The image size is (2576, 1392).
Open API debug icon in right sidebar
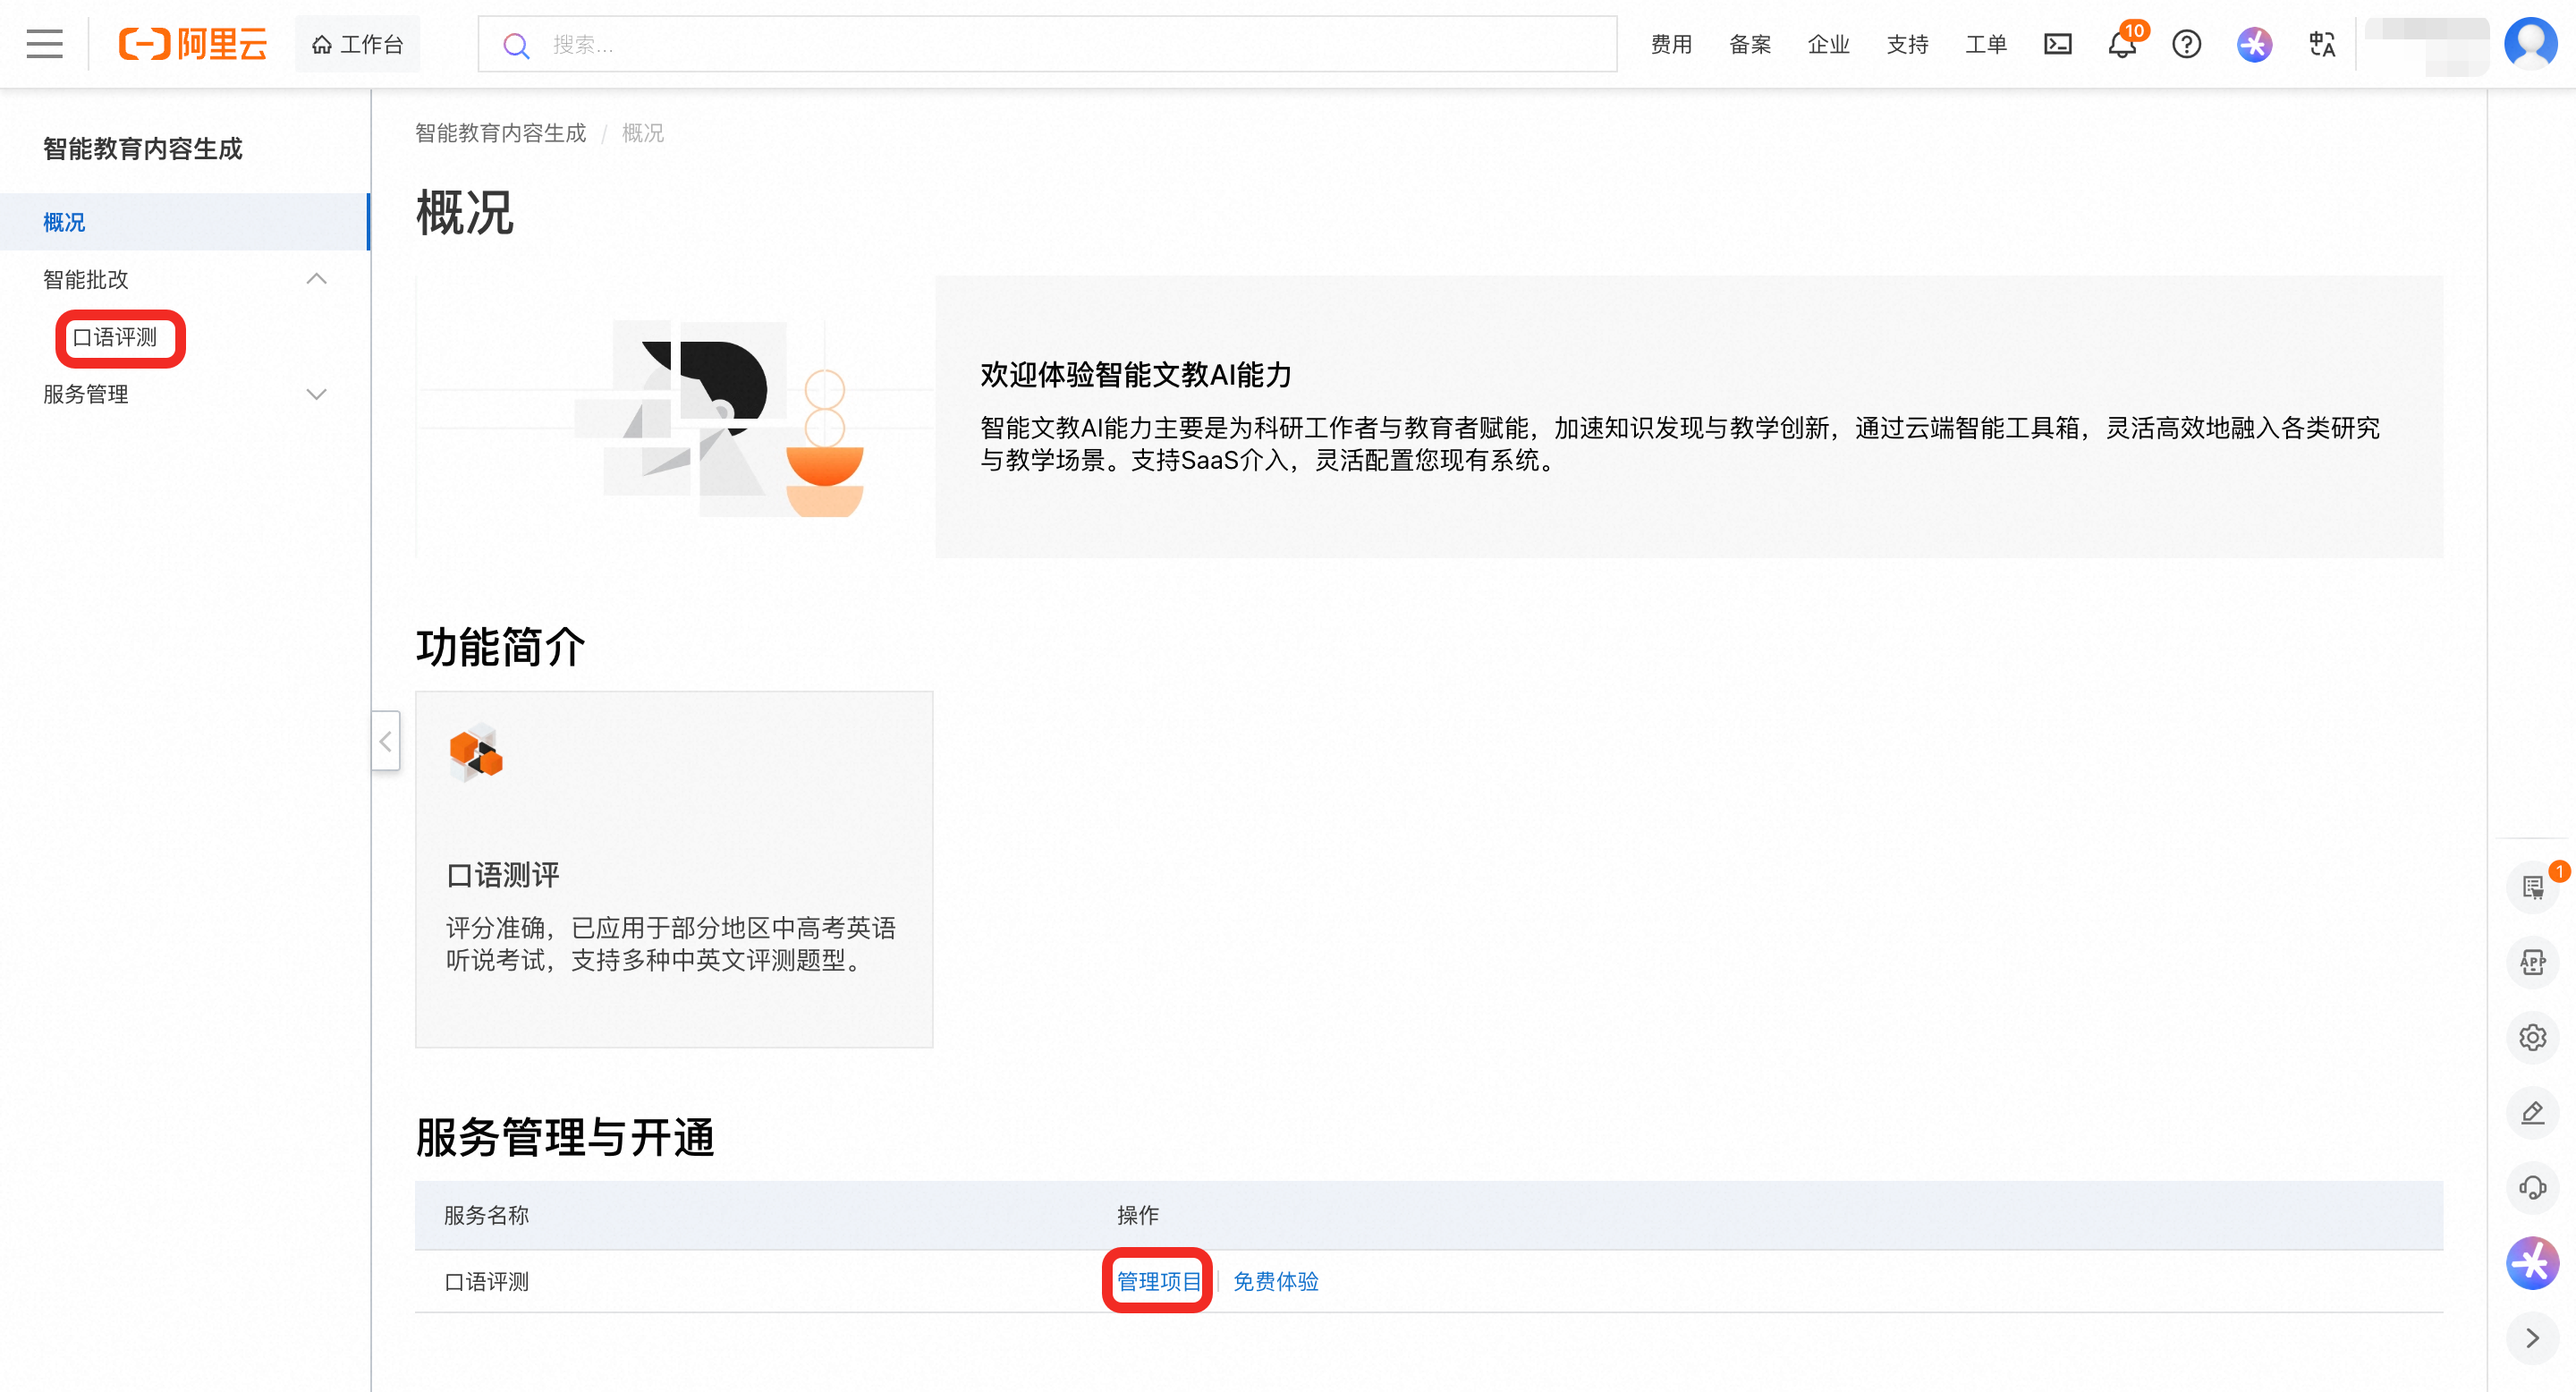tap(2532, 962)
